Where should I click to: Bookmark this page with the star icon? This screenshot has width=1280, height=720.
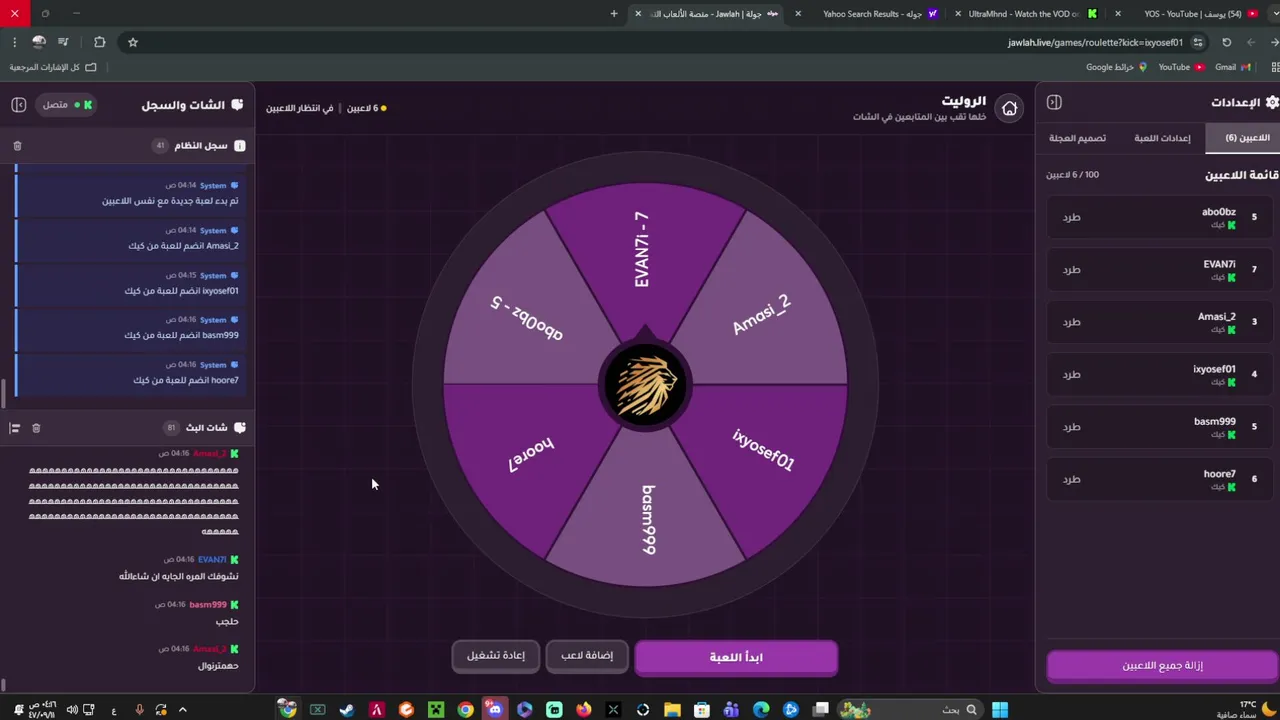click(x=133, y=42)
